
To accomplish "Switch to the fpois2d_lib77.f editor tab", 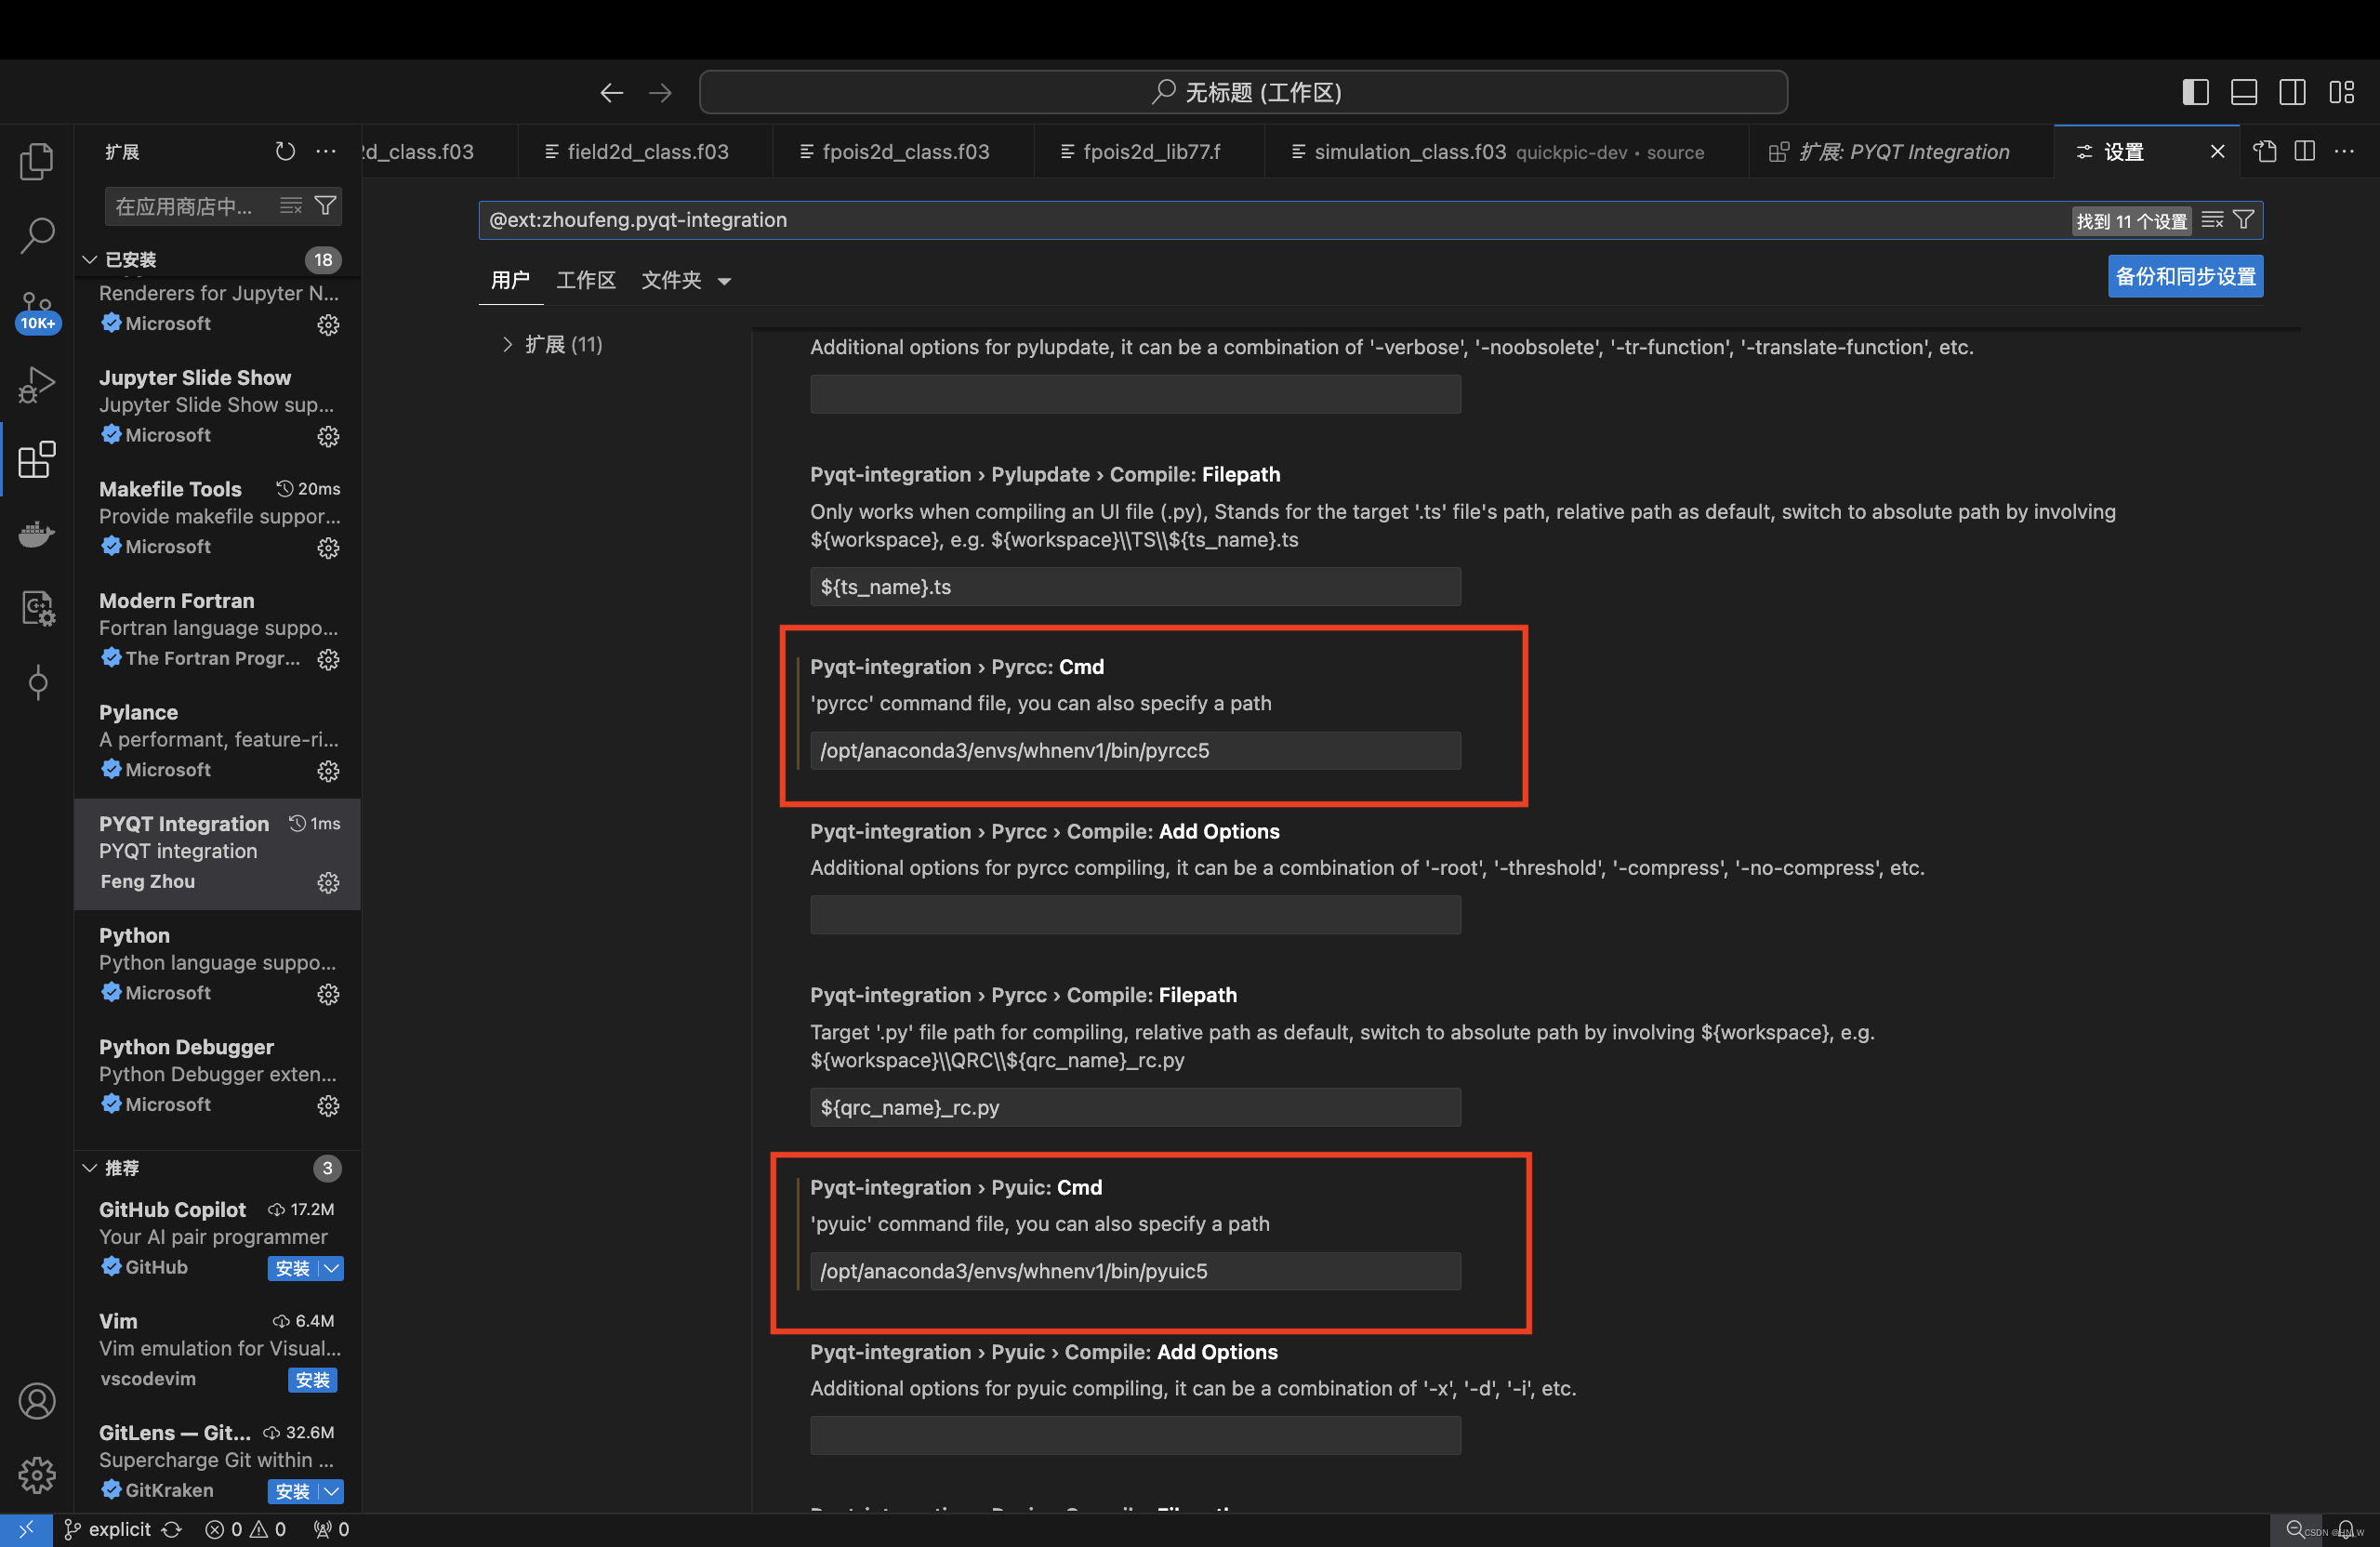I will click(1150, 151).
